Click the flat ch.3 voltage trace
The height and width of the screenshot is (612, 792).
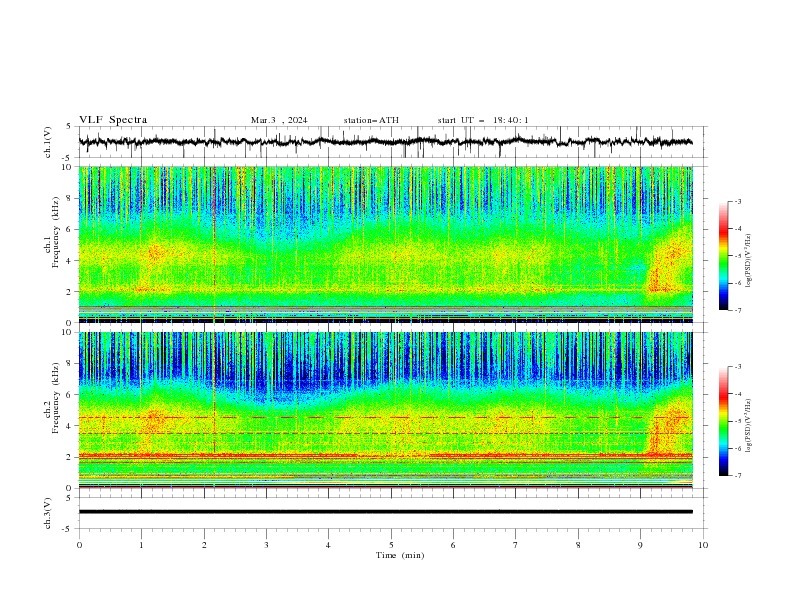point(385,512)
